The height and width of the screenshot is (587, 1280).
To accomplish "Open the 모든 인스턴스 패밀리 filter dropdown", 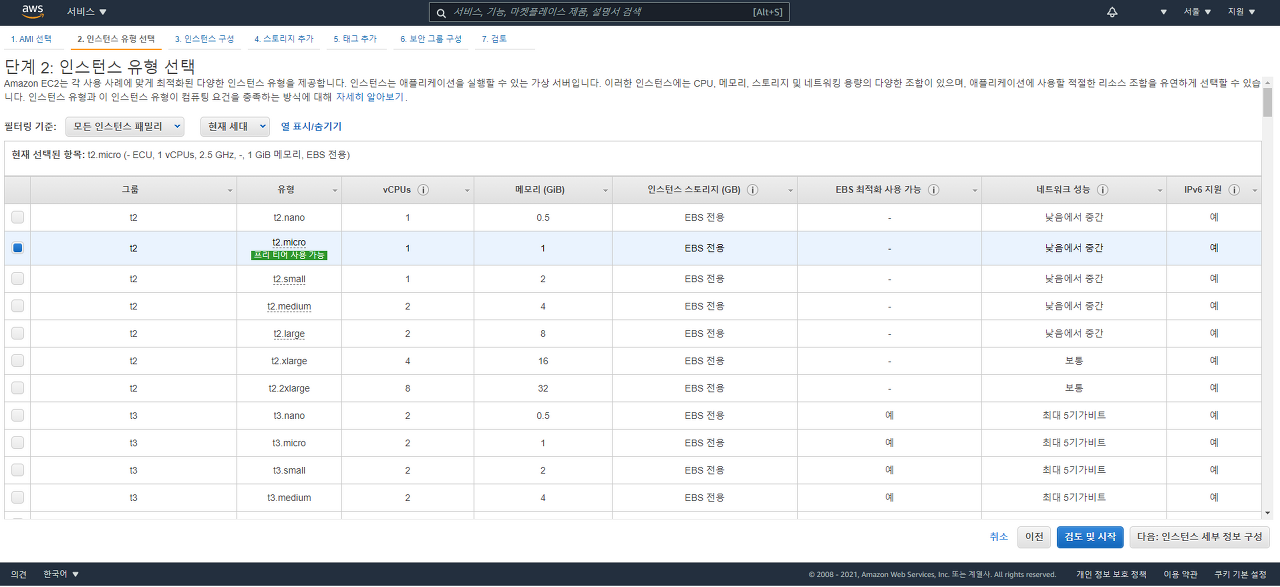I will (125, 127).
